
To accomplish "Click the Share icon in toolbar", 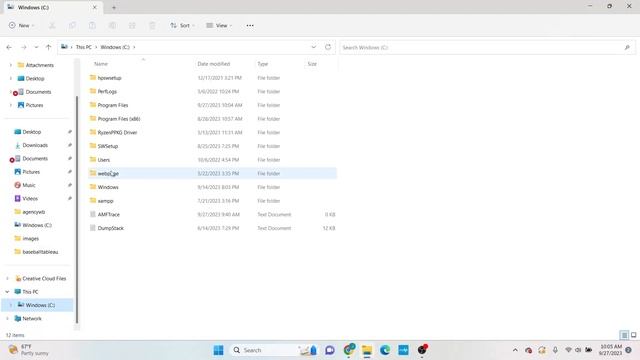I will [x=132, y=25].
